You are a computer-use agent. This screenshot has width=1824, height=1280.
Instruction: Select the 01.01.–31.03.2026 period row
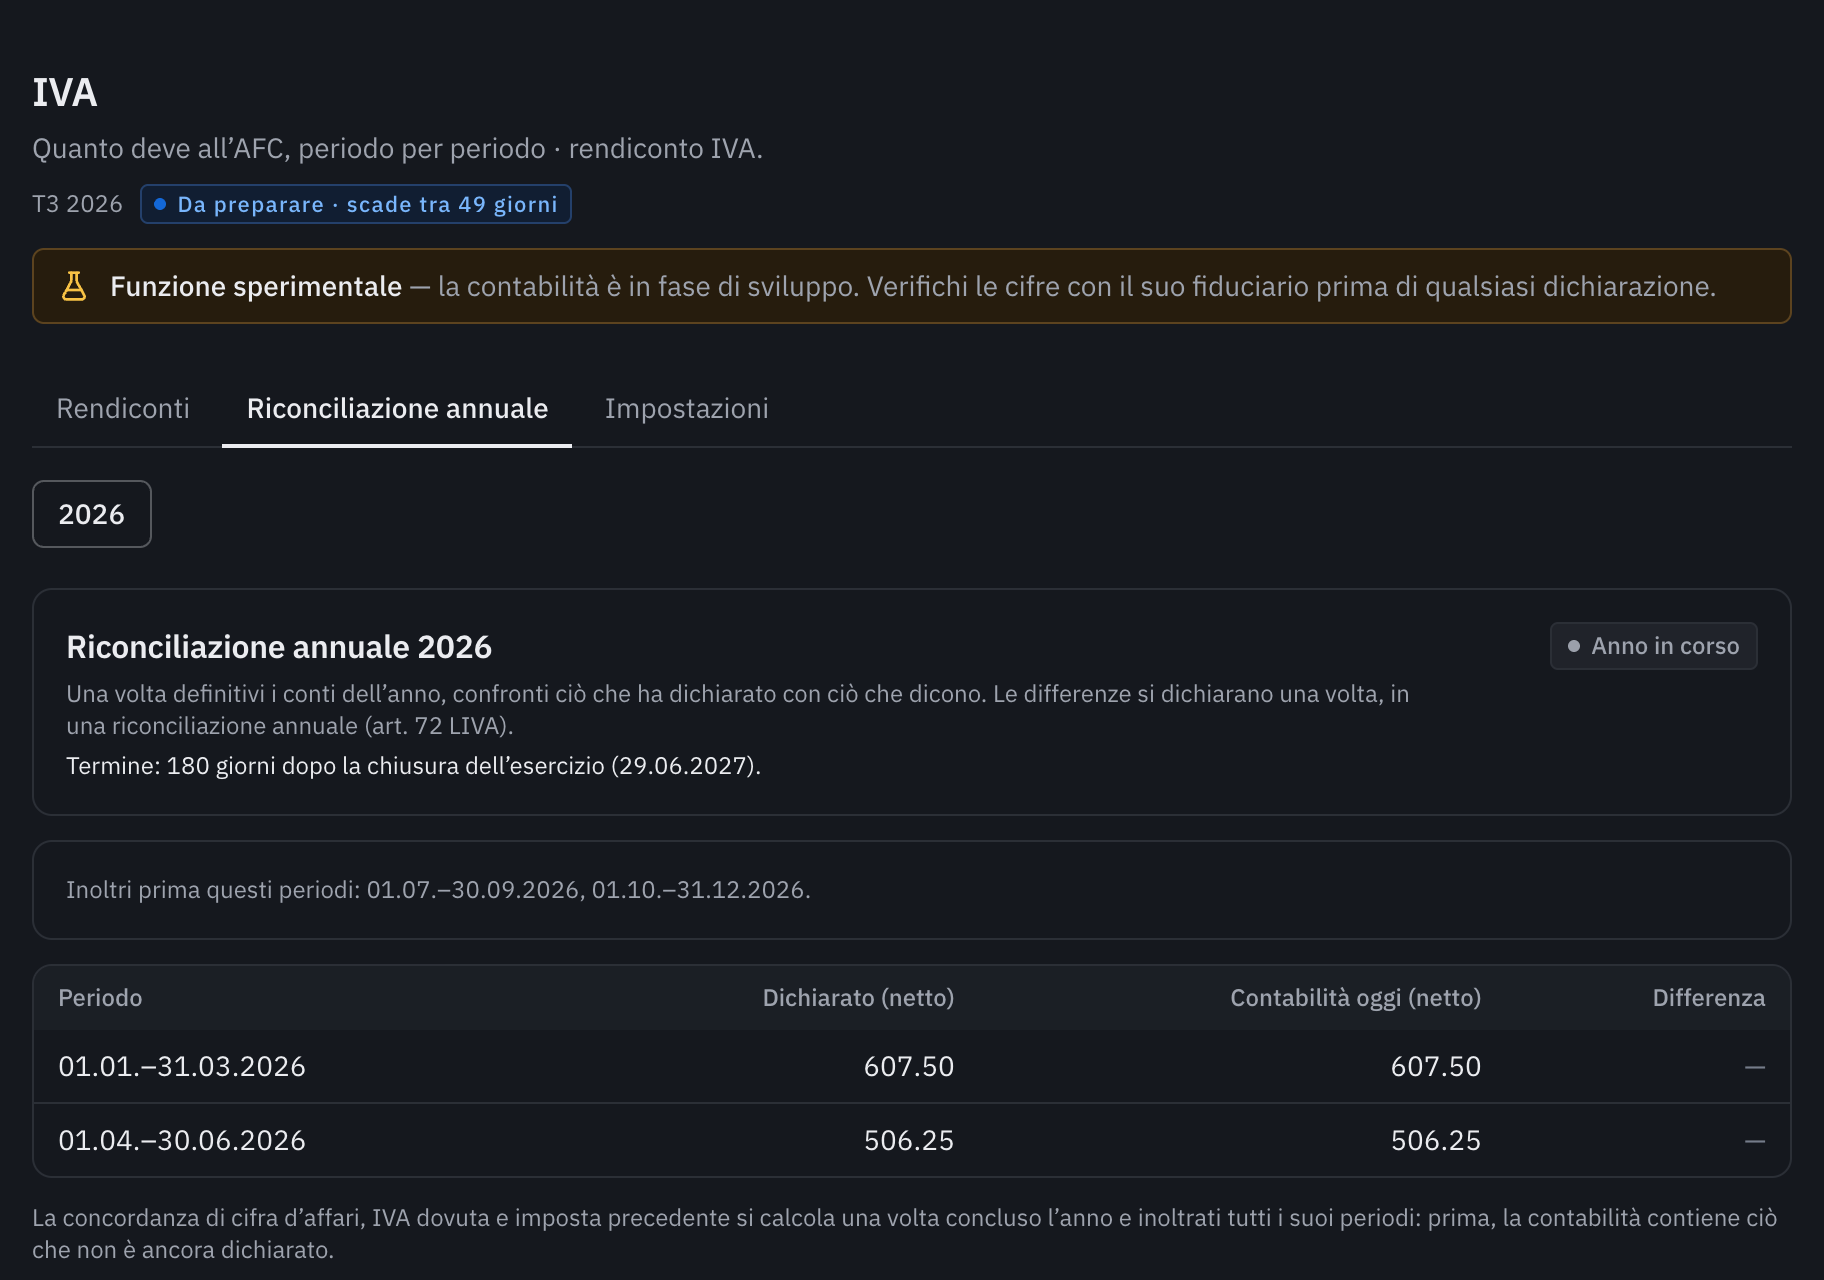click(x=912, y=1066)
